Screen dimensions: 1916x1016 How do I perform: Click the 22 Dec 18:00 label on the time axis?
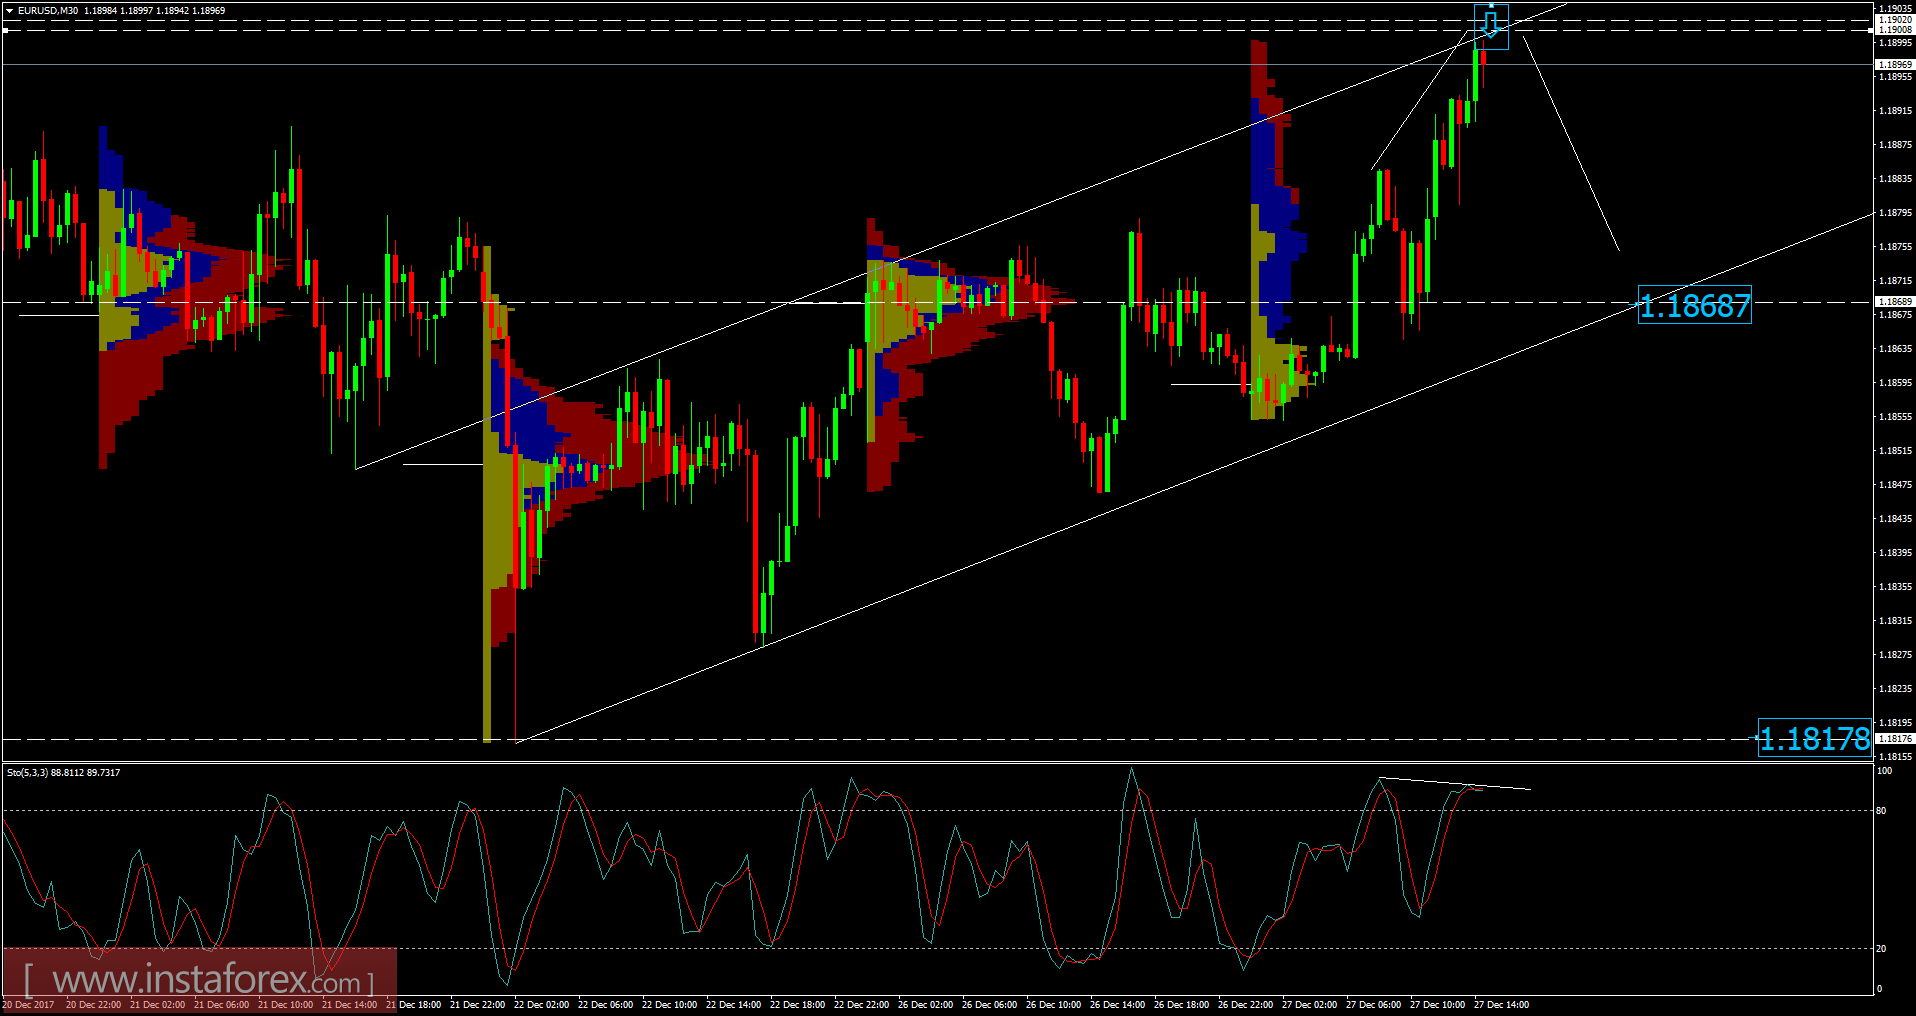click(x=797, y=1005)
